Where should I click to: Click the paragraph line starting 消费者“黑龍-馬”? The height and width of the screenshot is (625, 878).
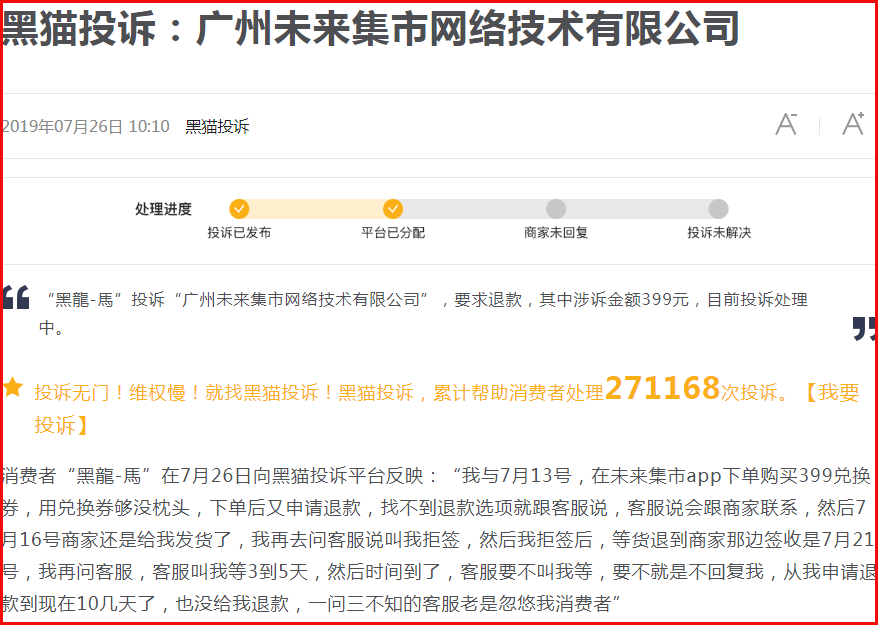coord(437,477)
